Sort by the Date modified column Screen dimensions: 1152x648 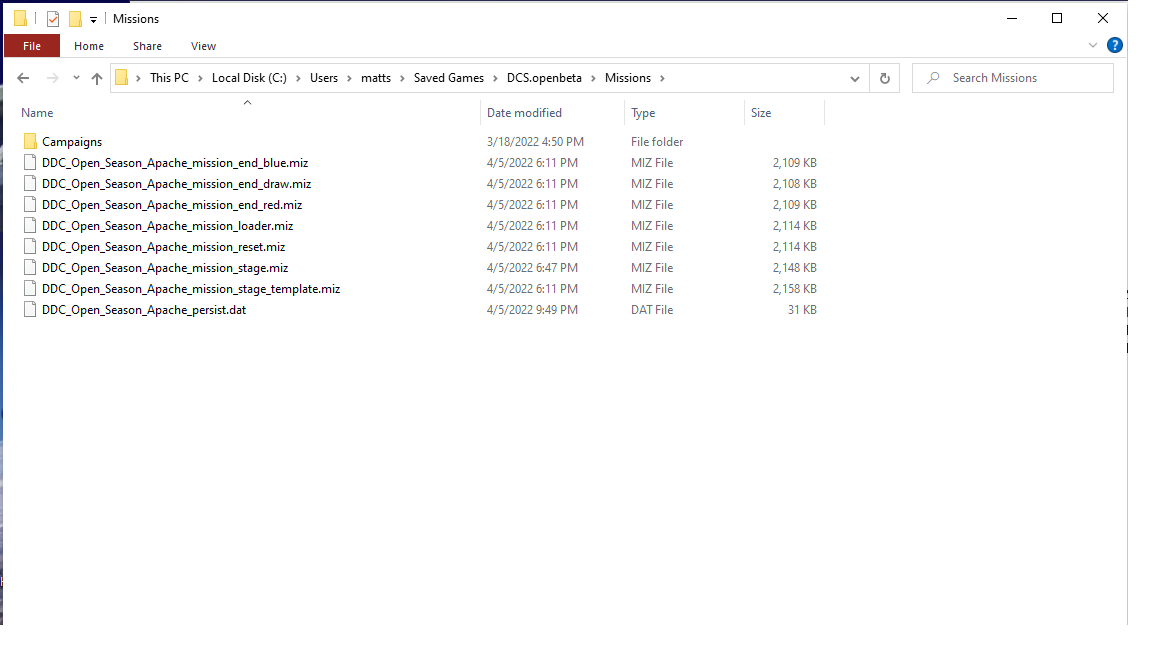524,112
